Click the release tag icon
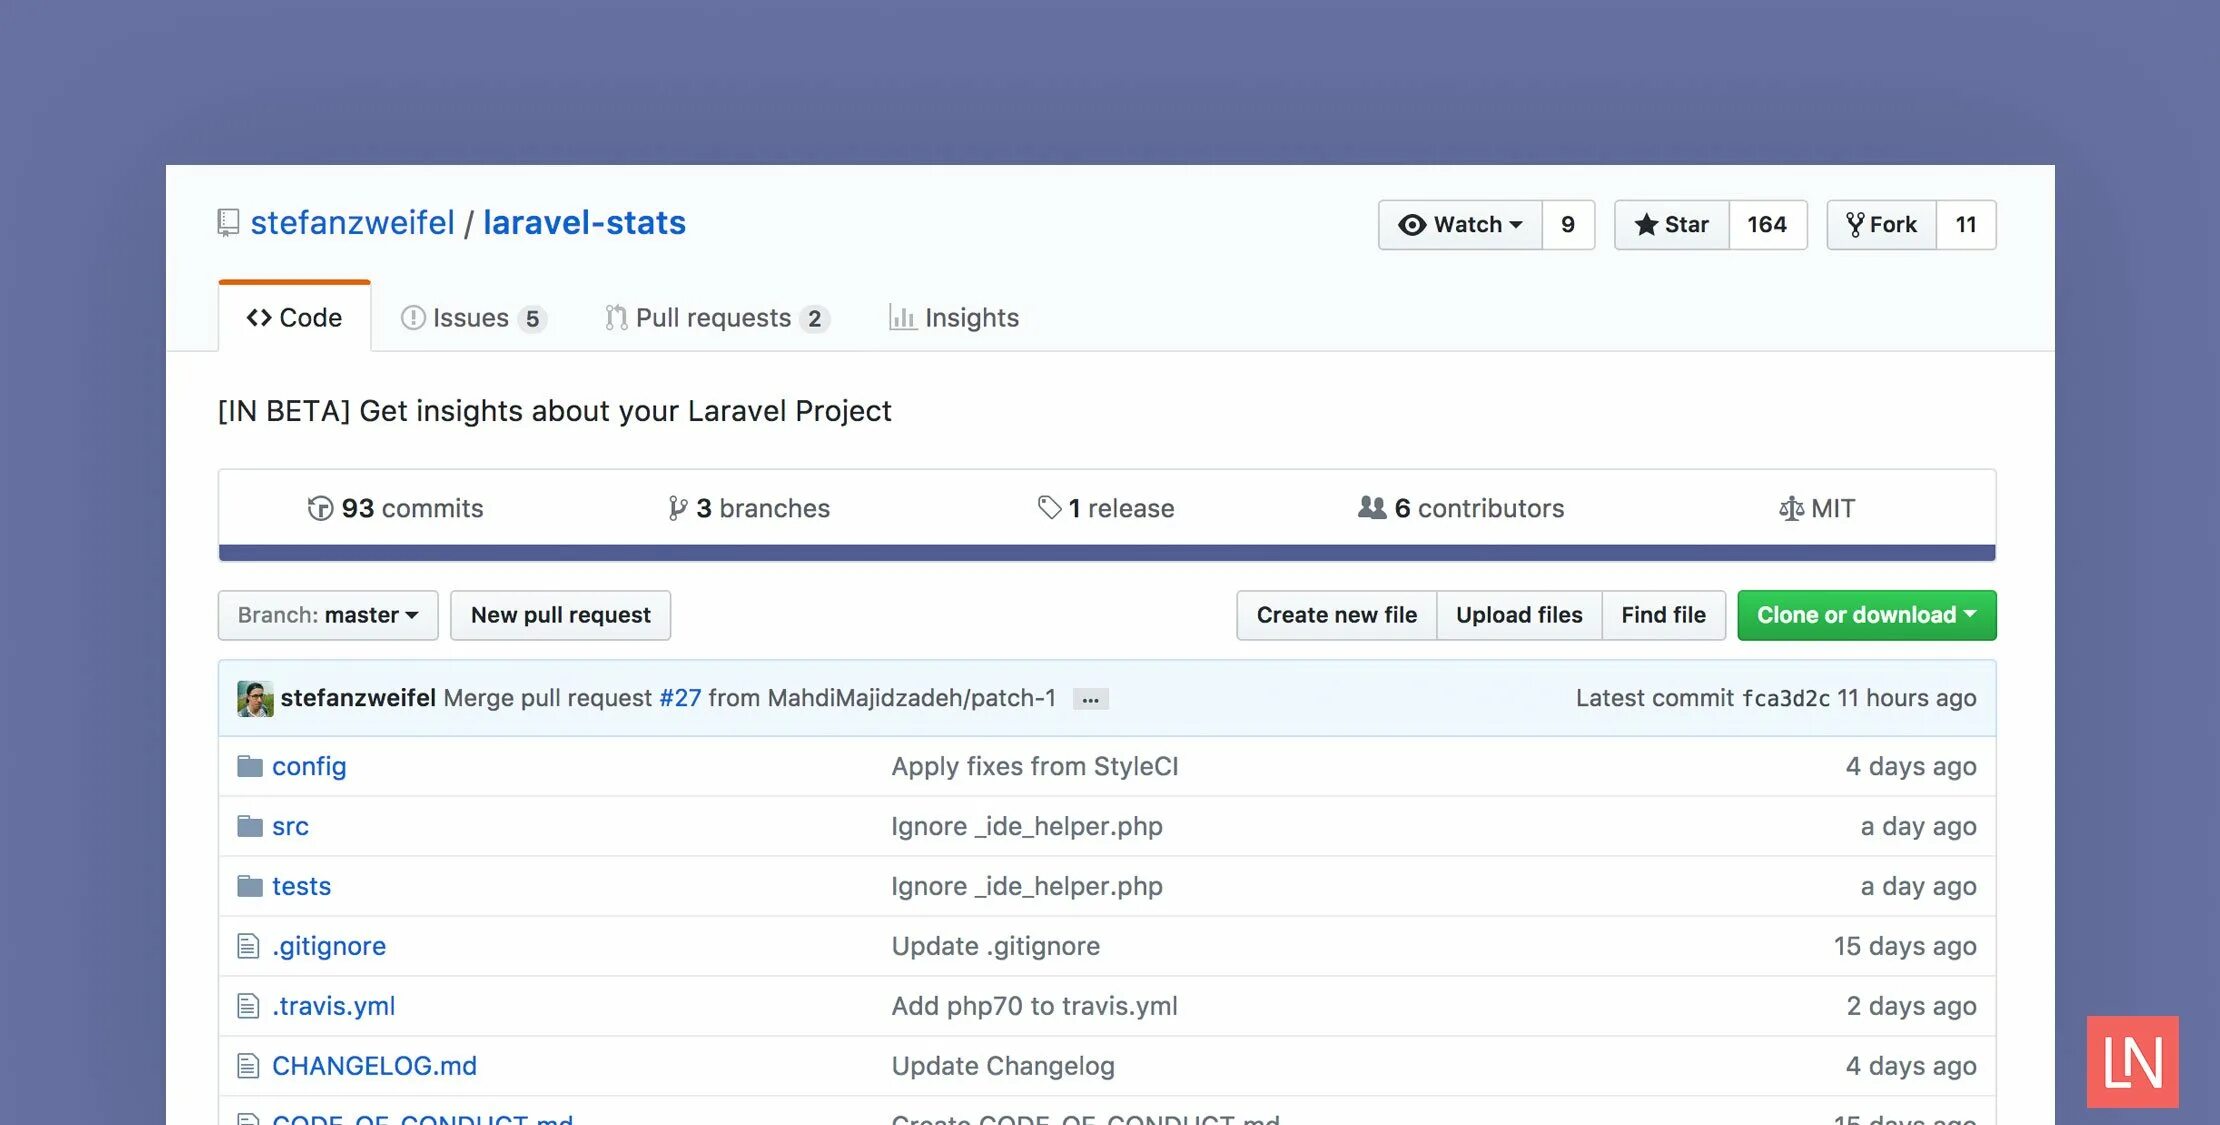2220x1125 pixels. (x=1049, y=508)
